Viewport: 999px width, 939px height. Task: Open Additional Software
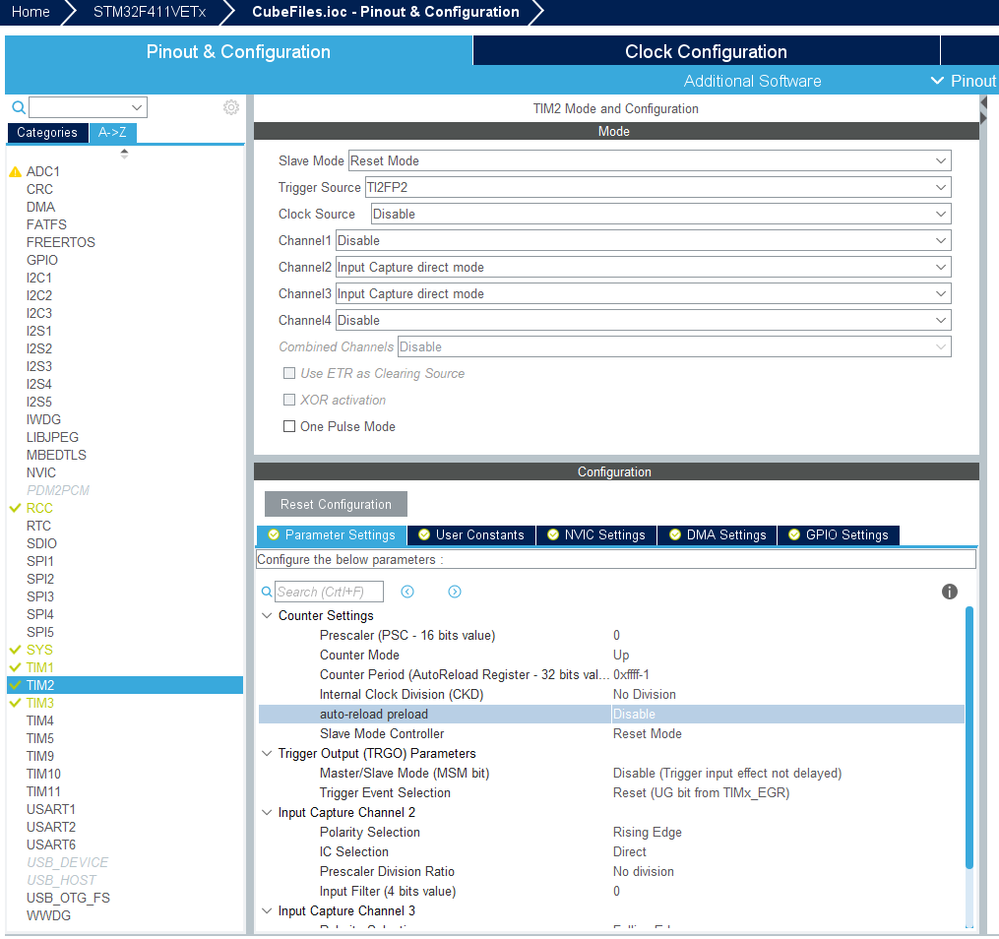pos(752,81)
